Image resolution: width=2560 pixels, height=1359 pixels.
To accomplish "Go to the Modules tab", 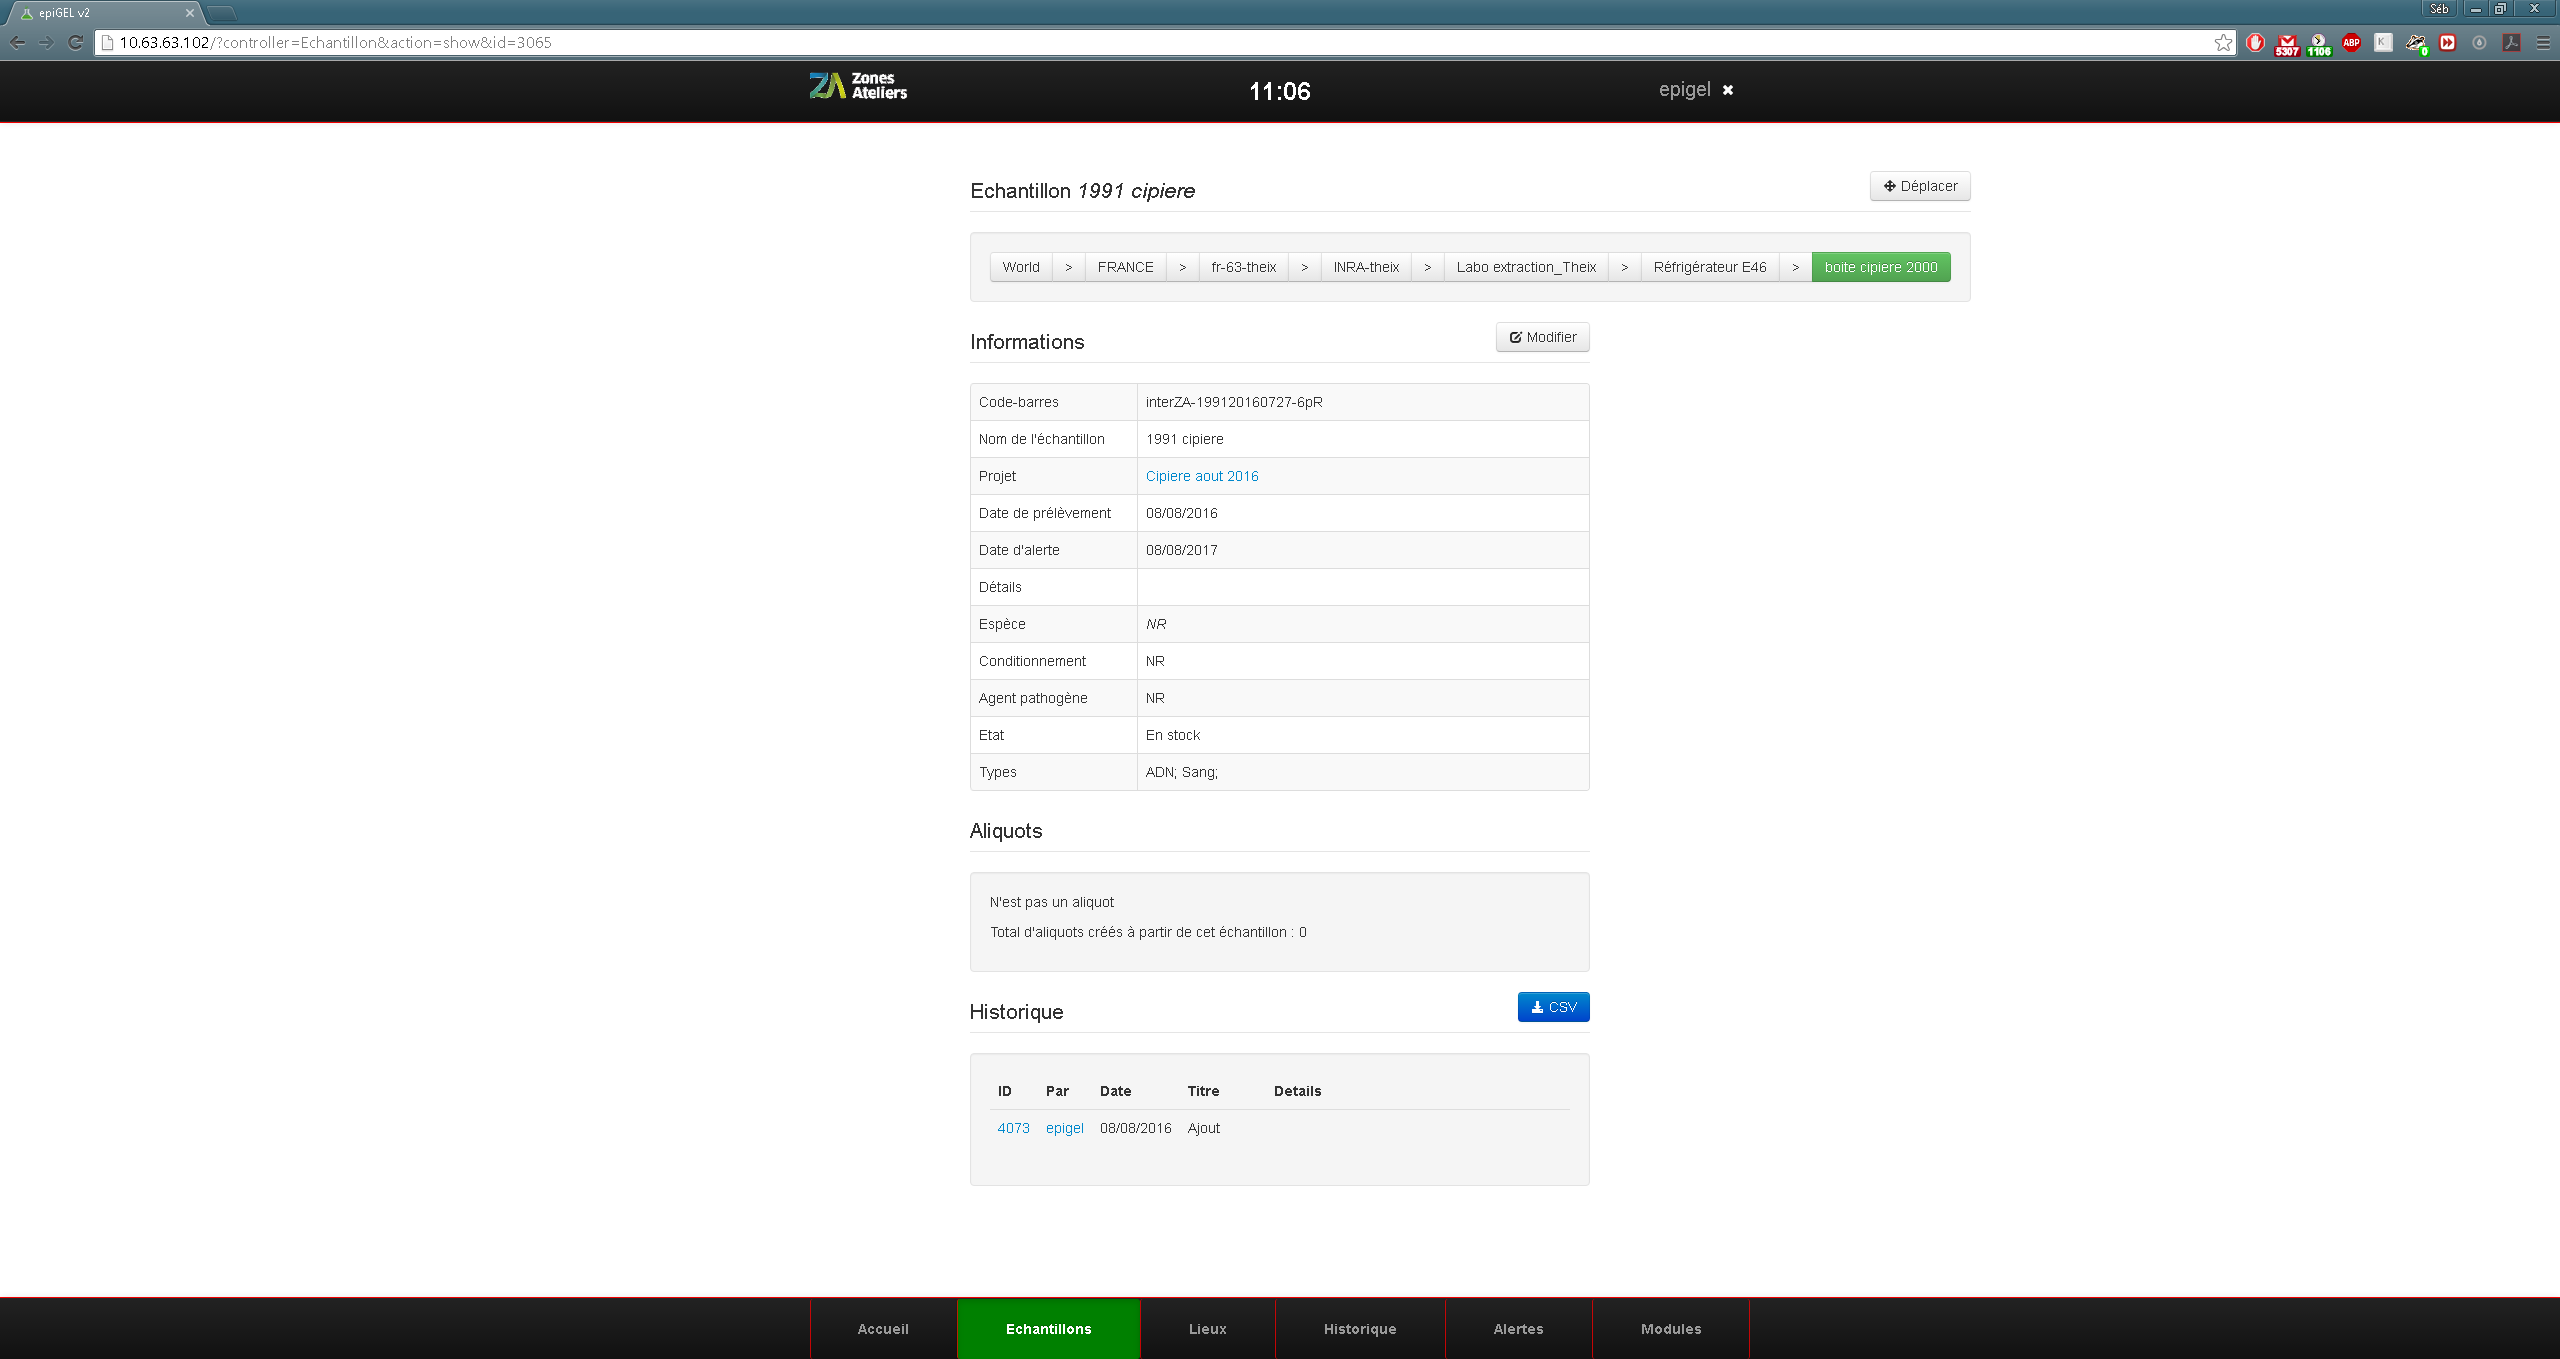I will tap(1670, 1329).
